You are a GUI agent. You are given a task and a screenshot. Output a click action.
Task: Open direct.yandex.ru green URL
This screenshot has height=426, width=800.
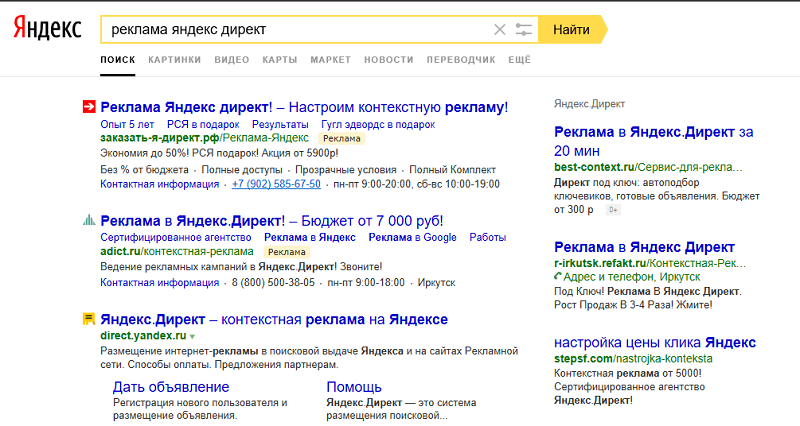point(143,336)
